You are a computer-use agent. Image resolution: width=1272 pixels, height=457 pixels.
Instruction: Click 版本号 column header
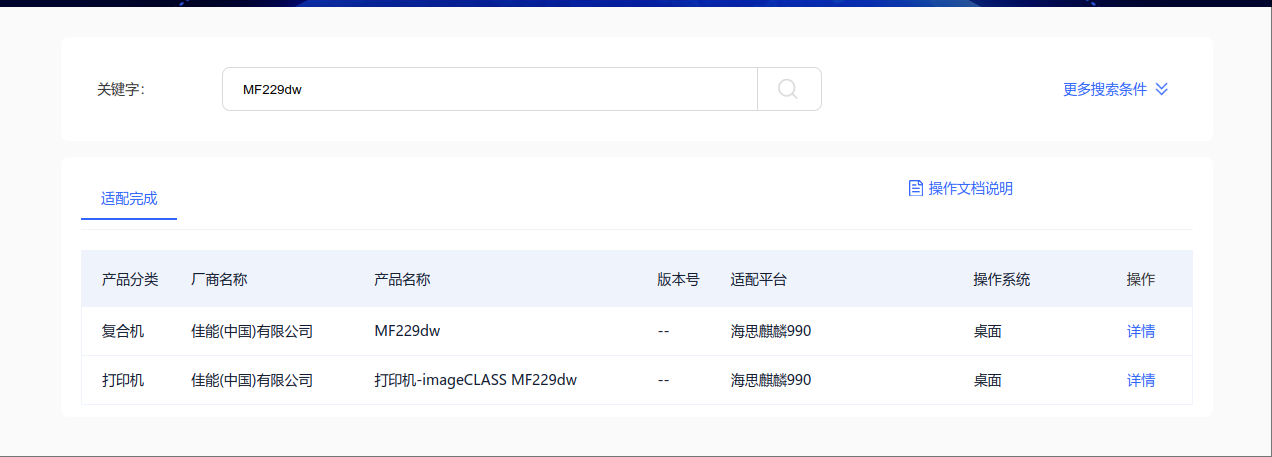point(678,279)
